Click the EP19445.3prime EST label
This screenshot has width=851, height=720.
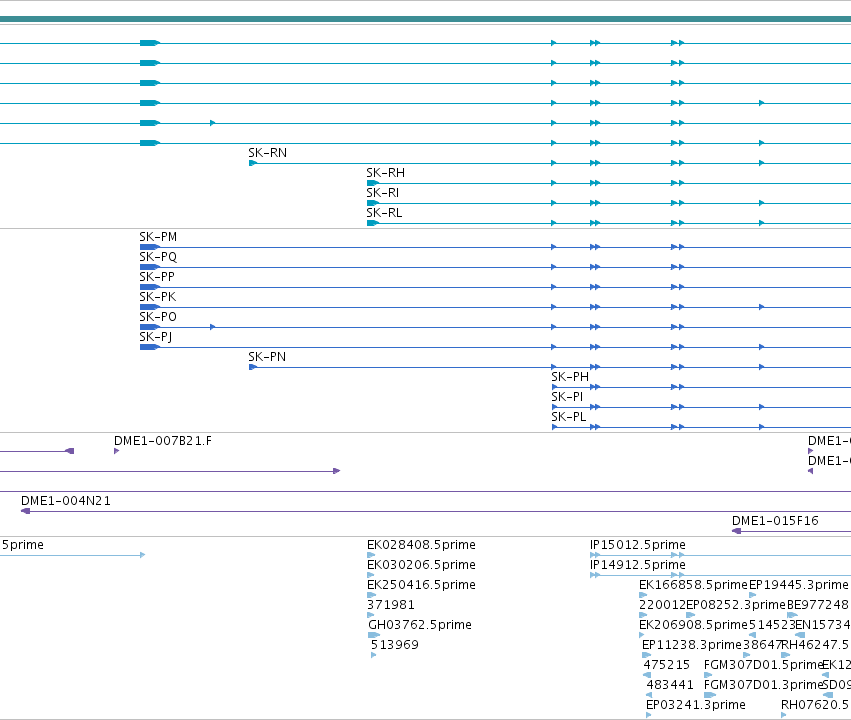click(x=798, y=585)
